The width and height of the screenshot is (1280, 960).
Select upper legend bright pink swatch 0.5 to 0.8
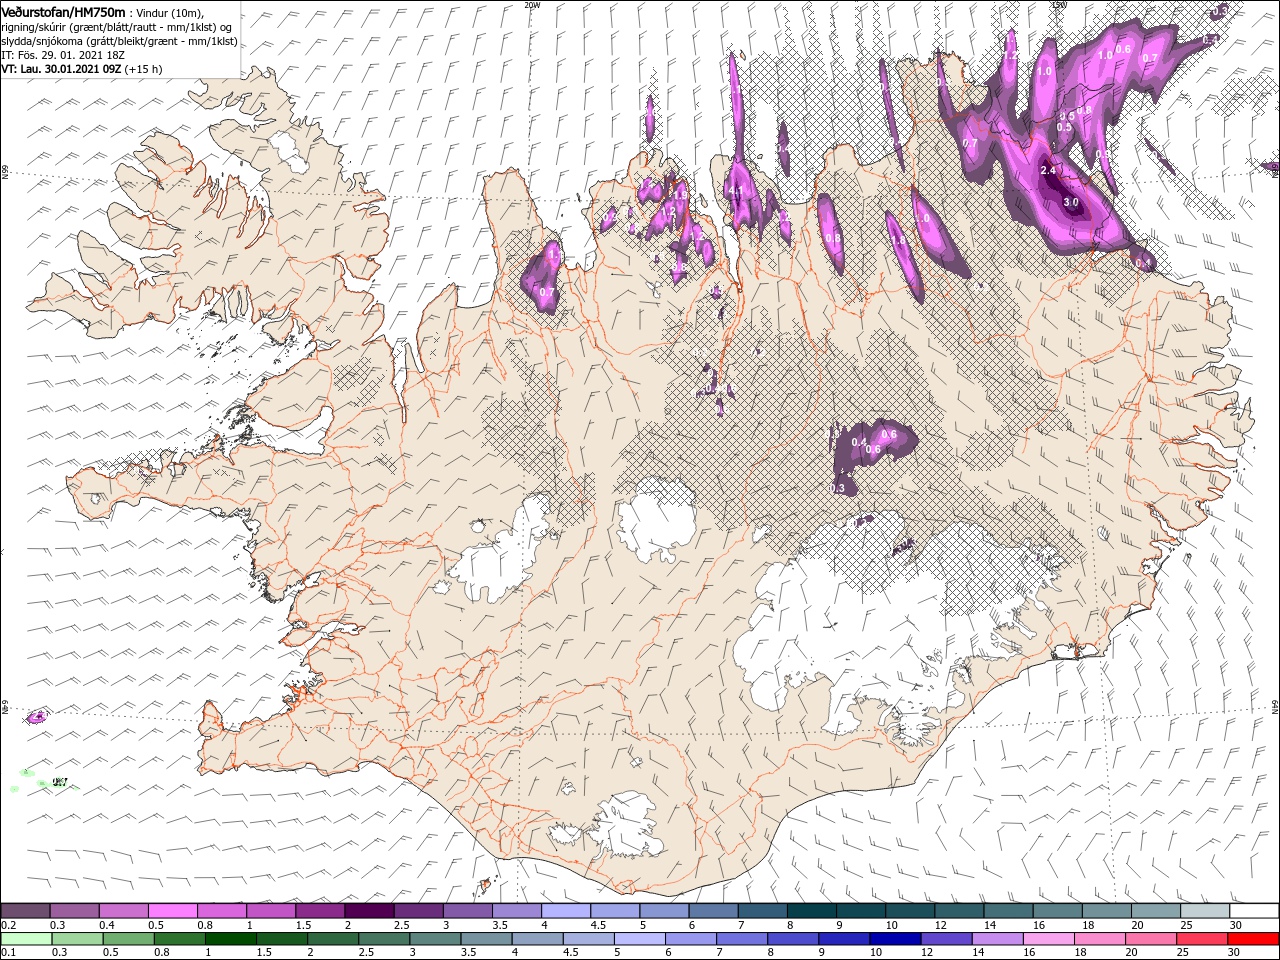tap(172, 910)
